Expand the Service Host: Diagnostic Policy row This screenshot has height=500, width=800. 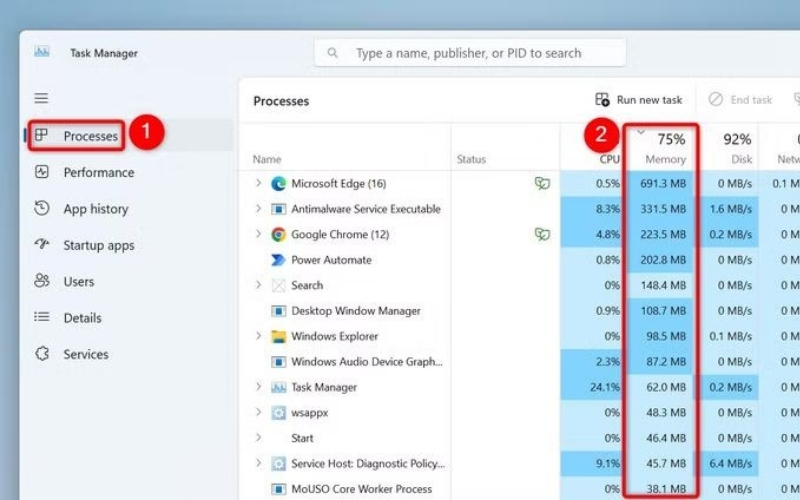[258, 464]
